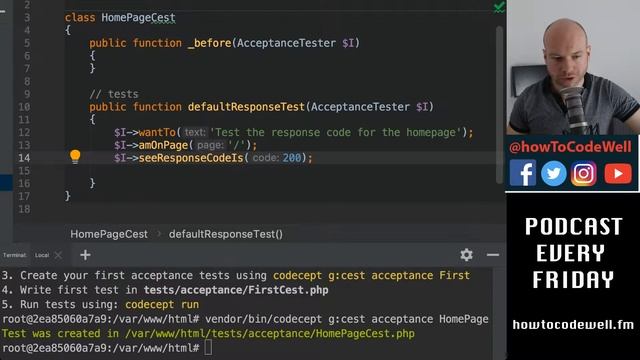640x360 pixels.
Task: Click the _before function name
Action: [x=209, y=43]
